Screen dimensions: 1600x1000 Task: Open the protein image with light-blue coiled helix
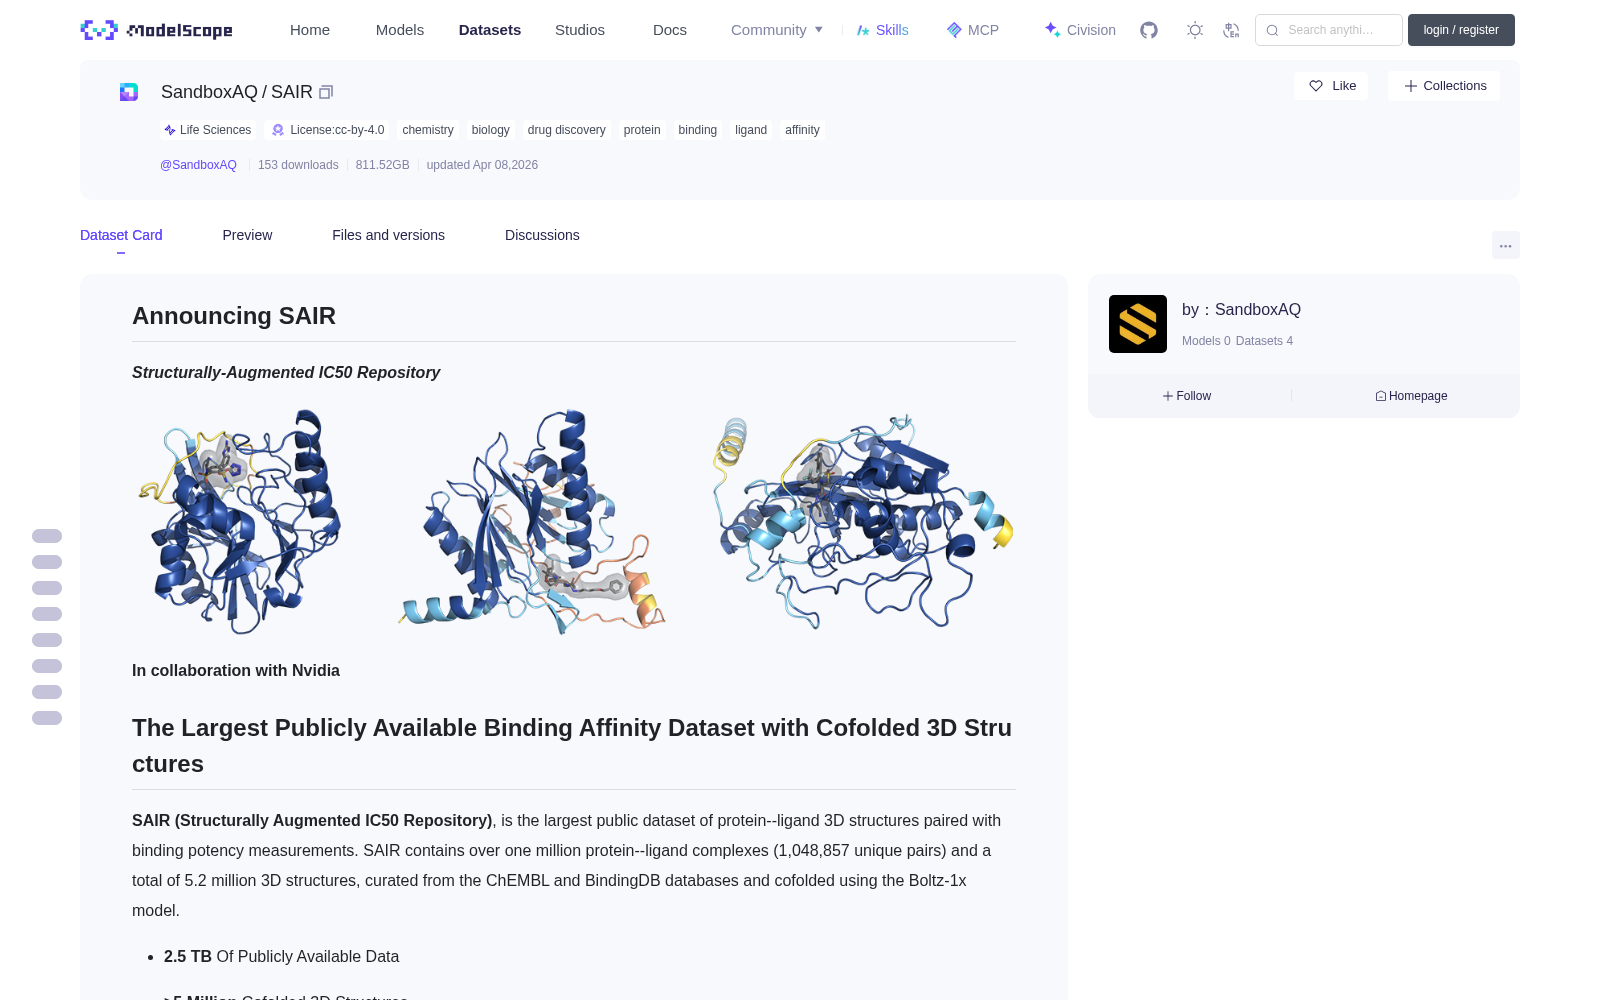(x=864, y=522)
